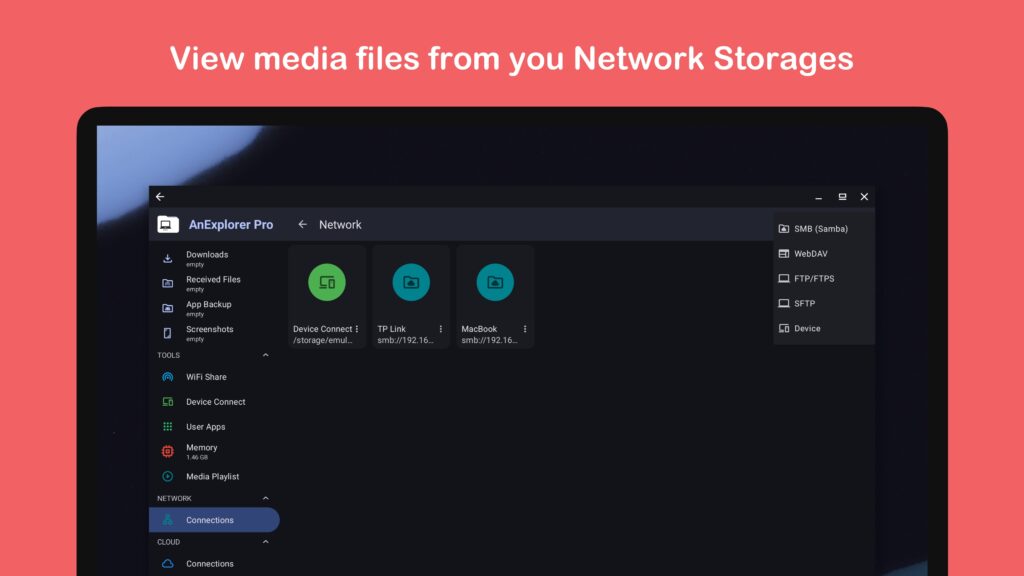Open the App Backup folder
The height and width of the screenshot is (576, 1024).
click(167, 308)
